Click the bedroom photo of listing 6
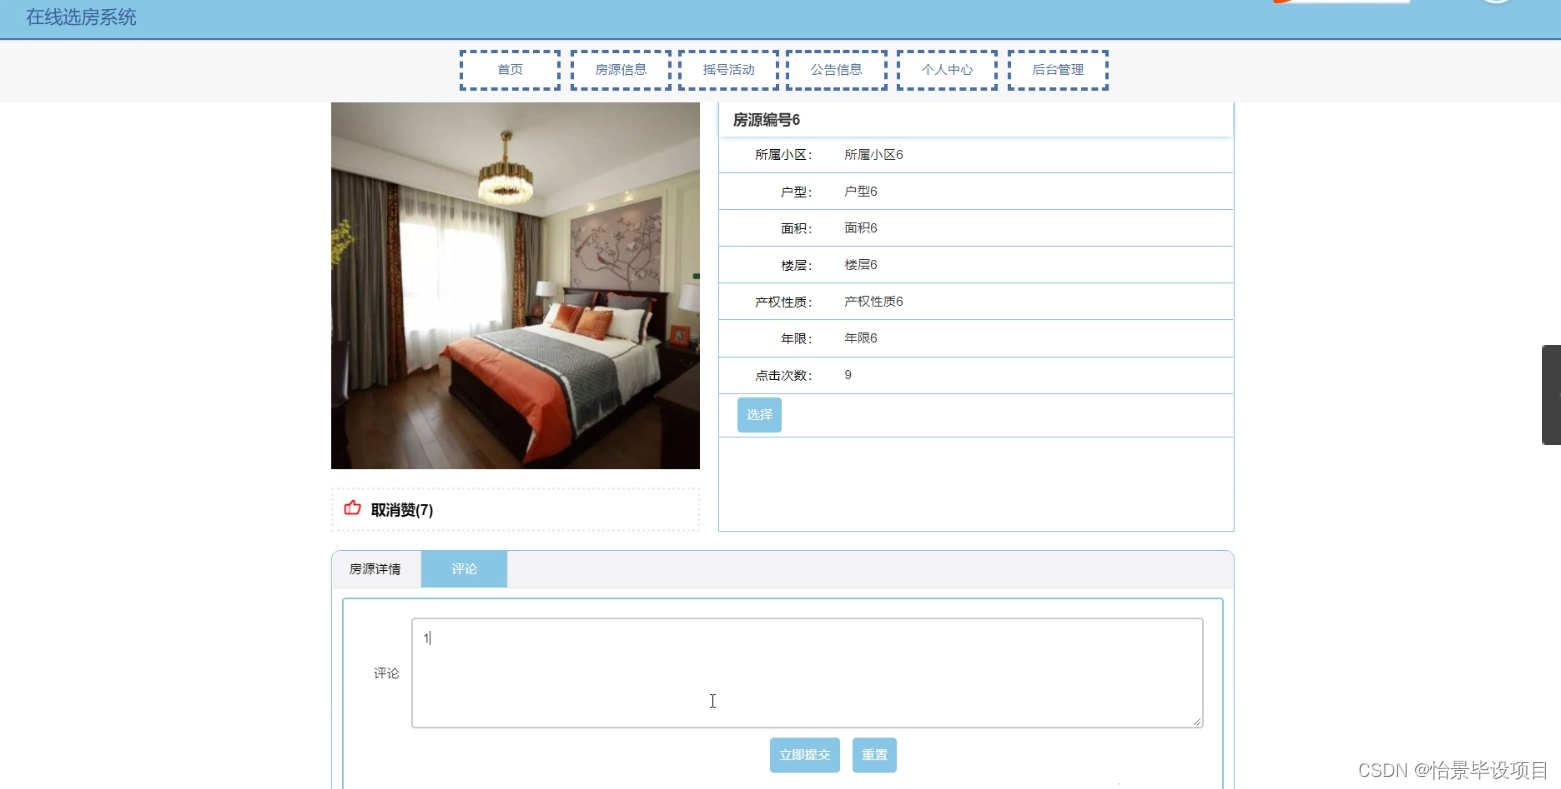The width and height of the screenshot is (1561, 789). point(515,286)
